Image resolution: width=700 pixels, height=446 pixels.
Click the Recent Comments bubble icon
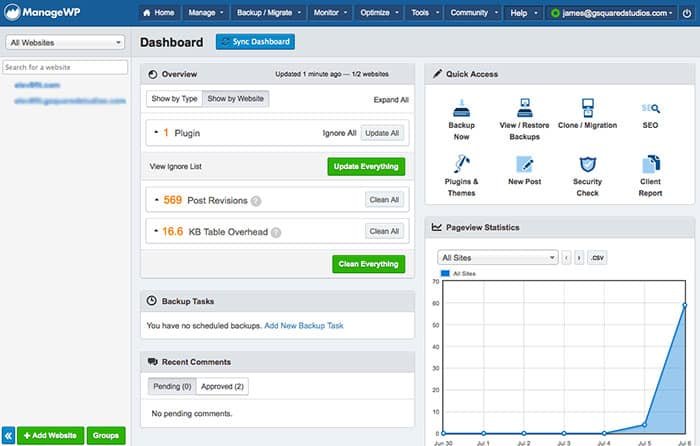click(x=153, y=362)
